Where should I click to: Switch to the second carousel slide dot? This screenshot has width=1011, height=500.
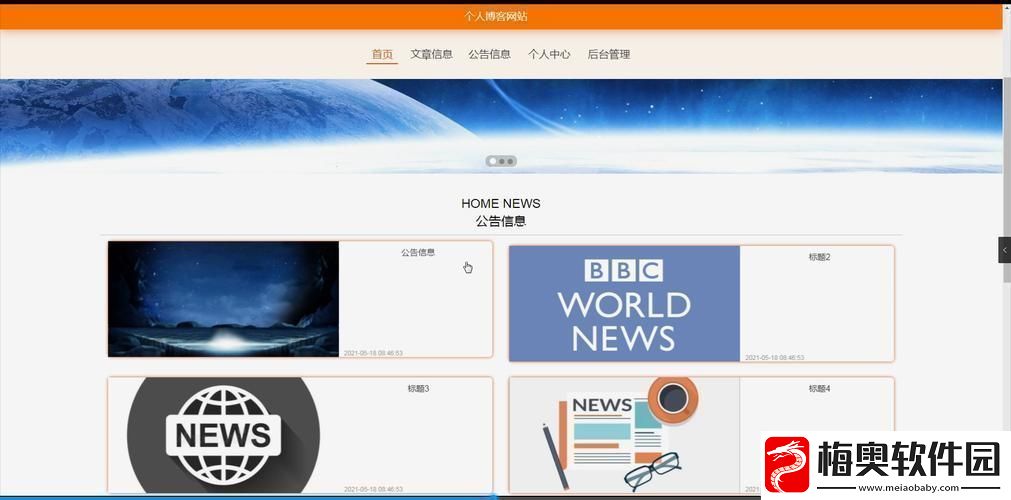click(502, 161)
